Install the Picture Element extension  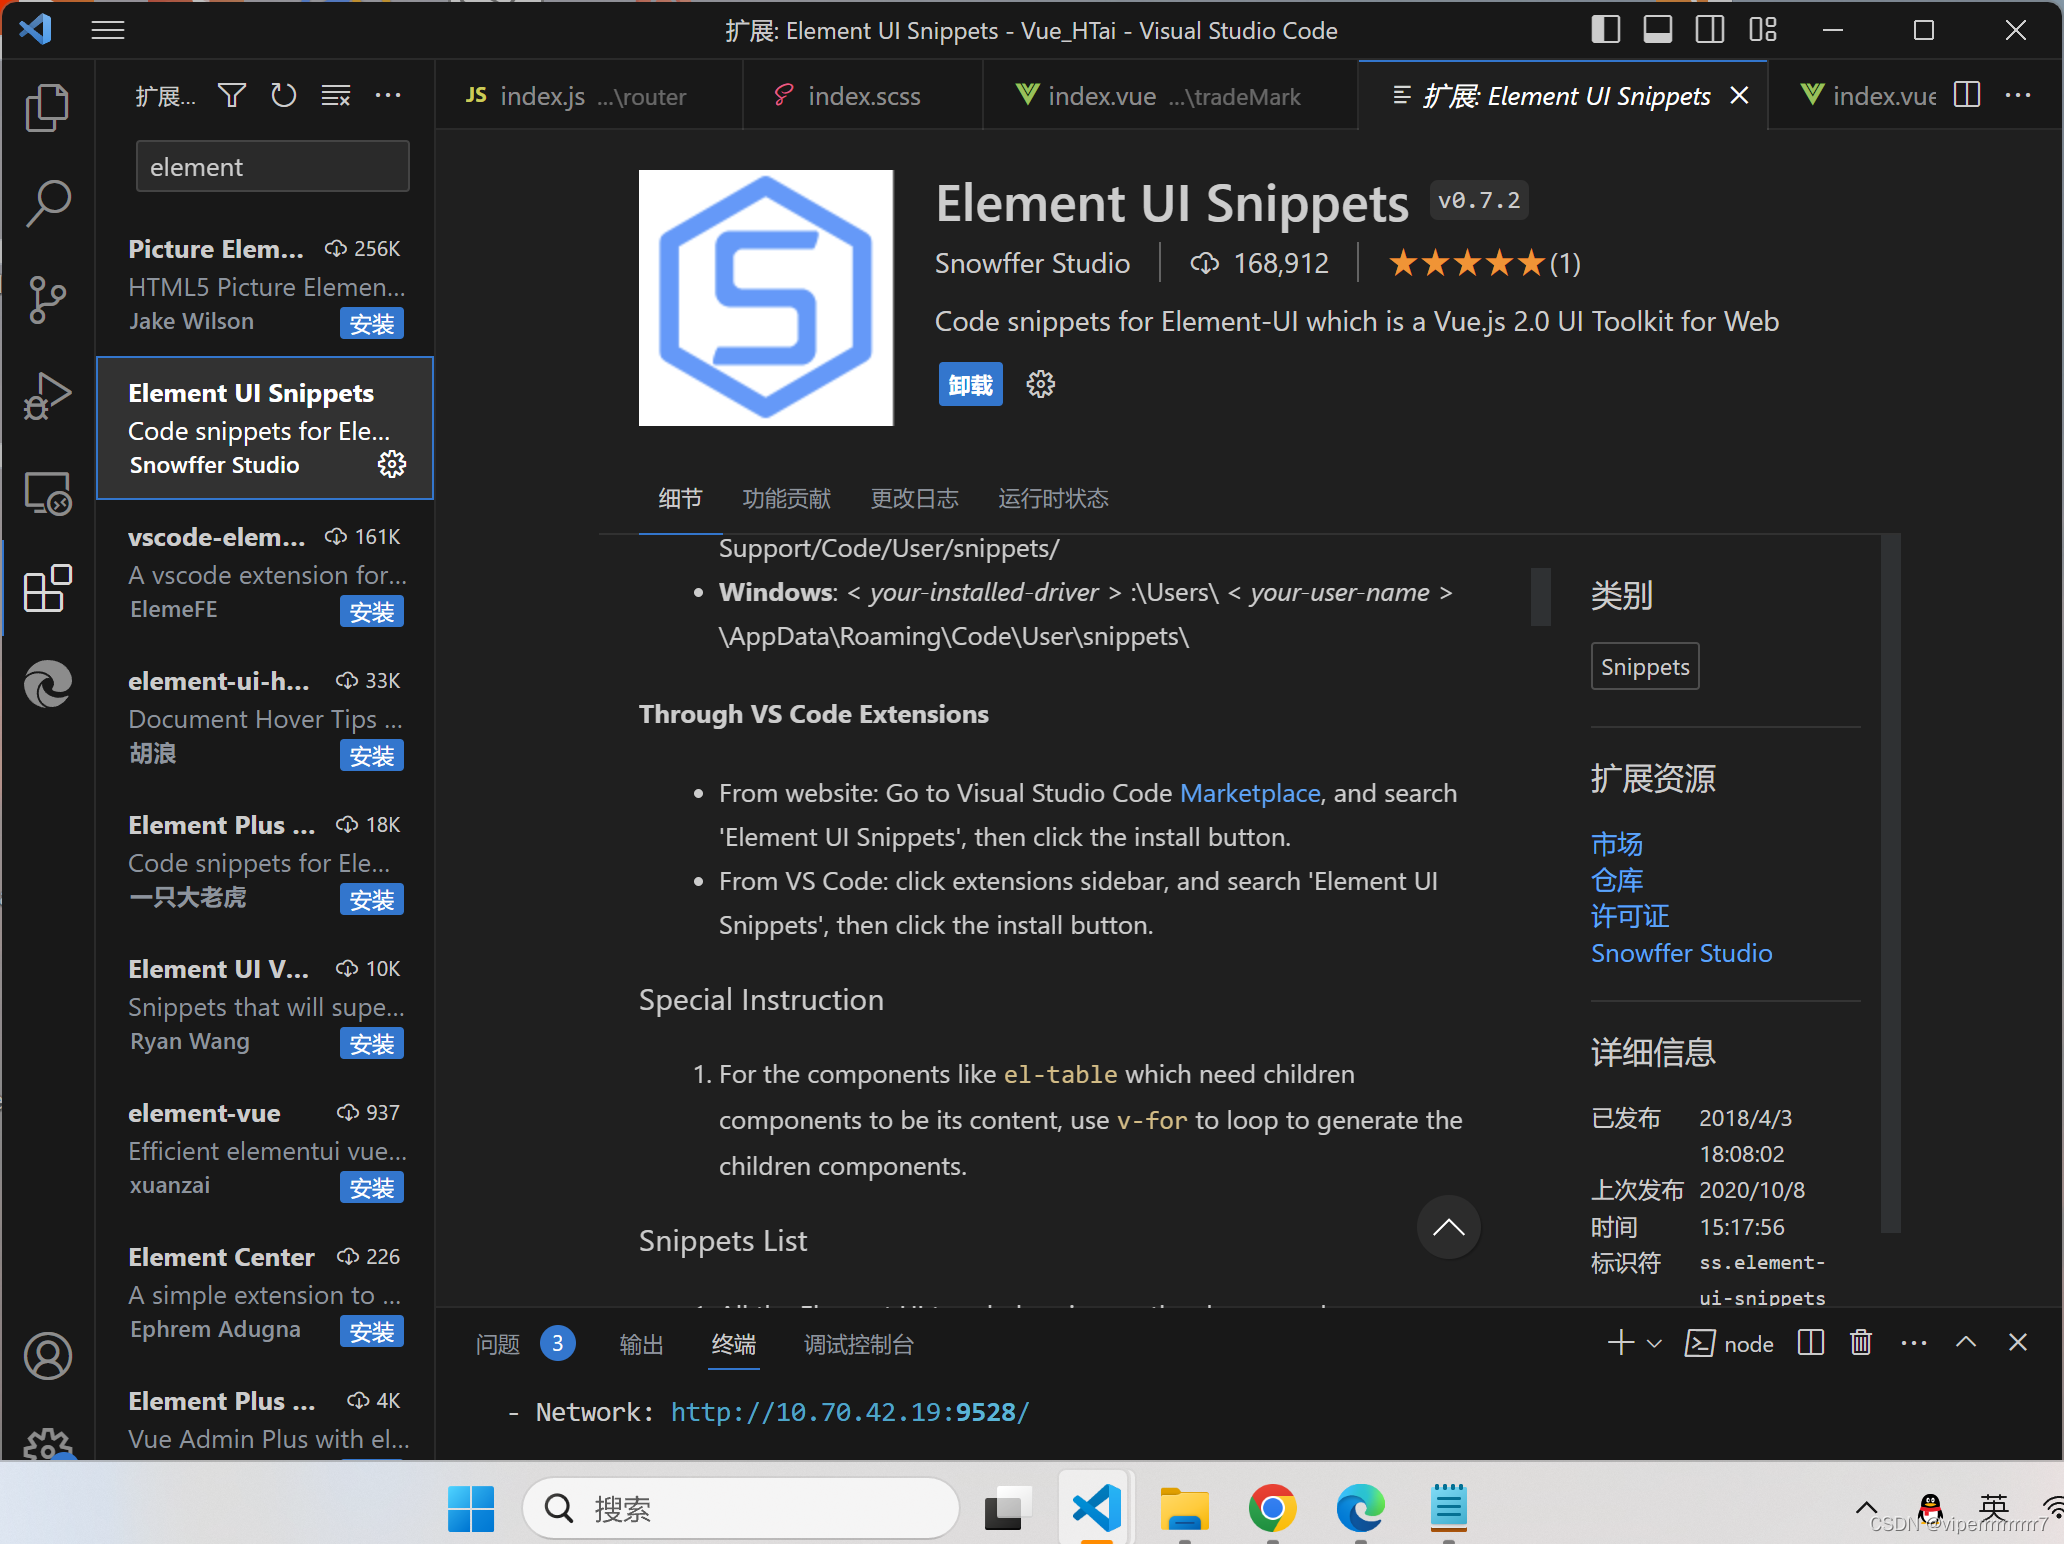(372, 324)
